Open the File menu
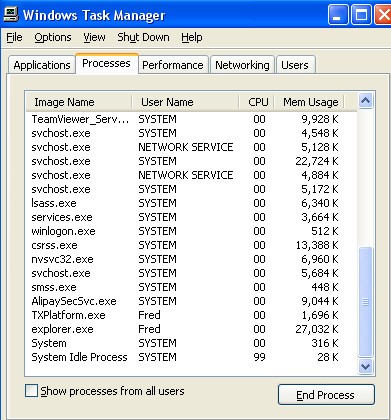This screenshot has width=391, height=420. pos(14,37)
